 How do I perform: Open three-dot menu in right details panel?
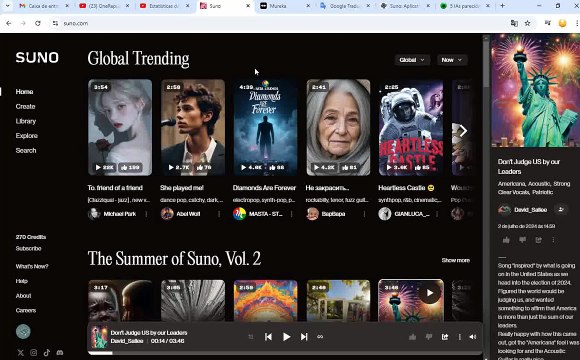click(553, 240)
